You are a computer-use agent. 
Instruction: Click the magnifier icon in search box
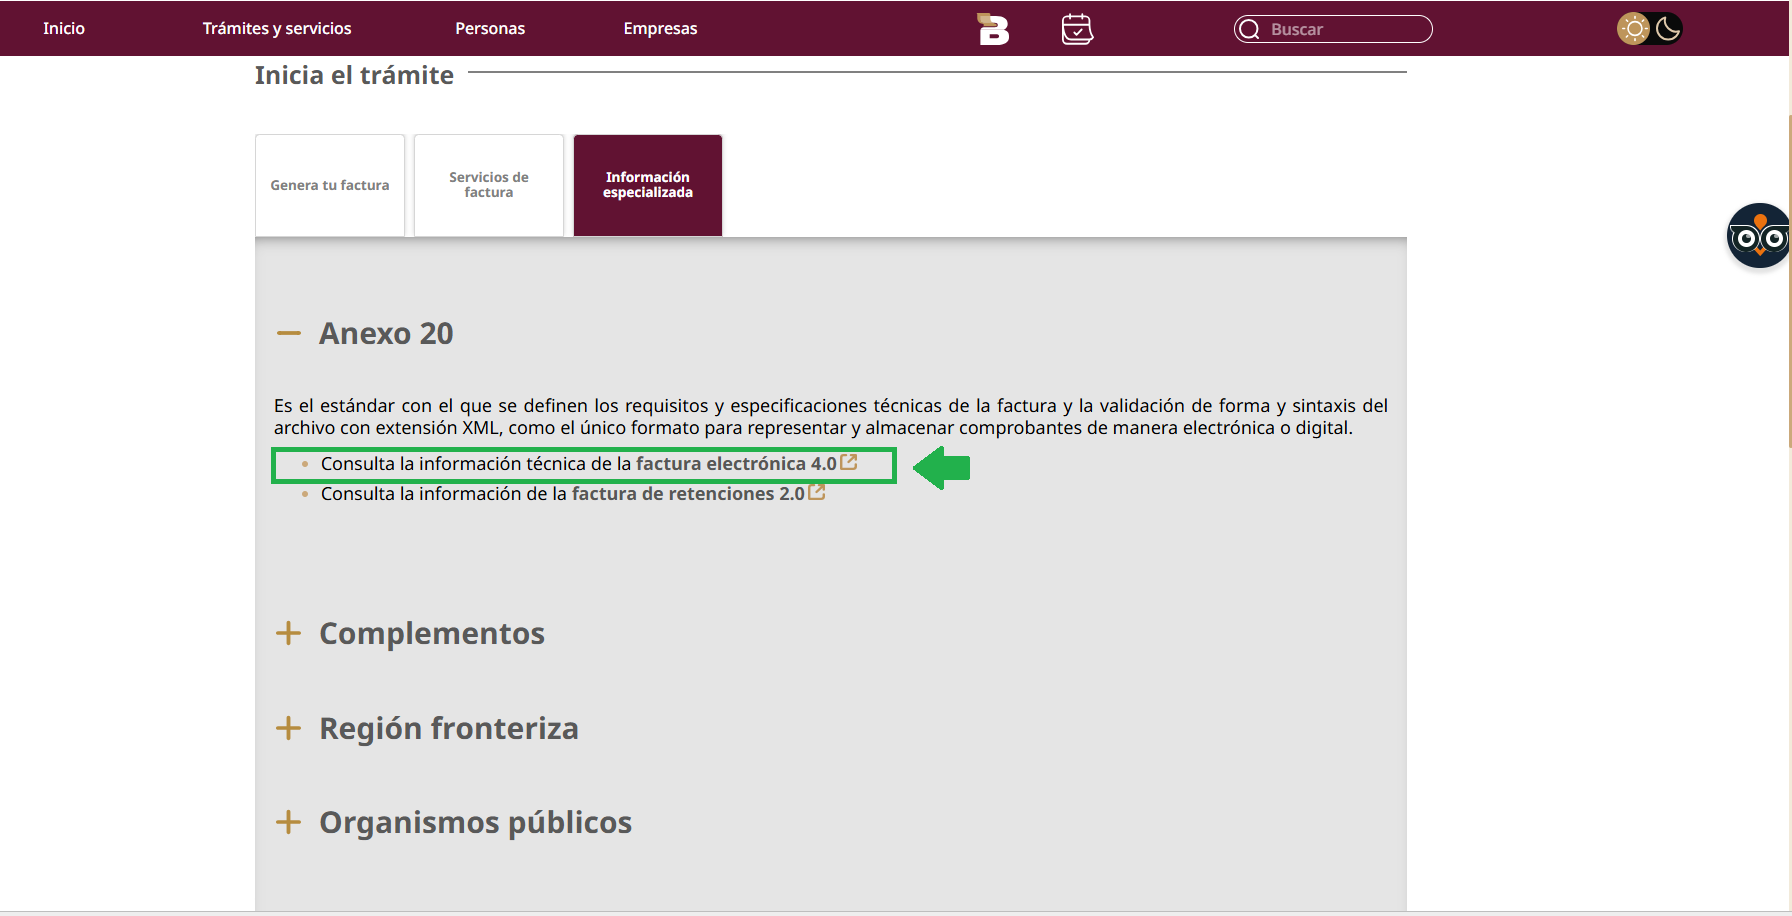[1249, 29]
